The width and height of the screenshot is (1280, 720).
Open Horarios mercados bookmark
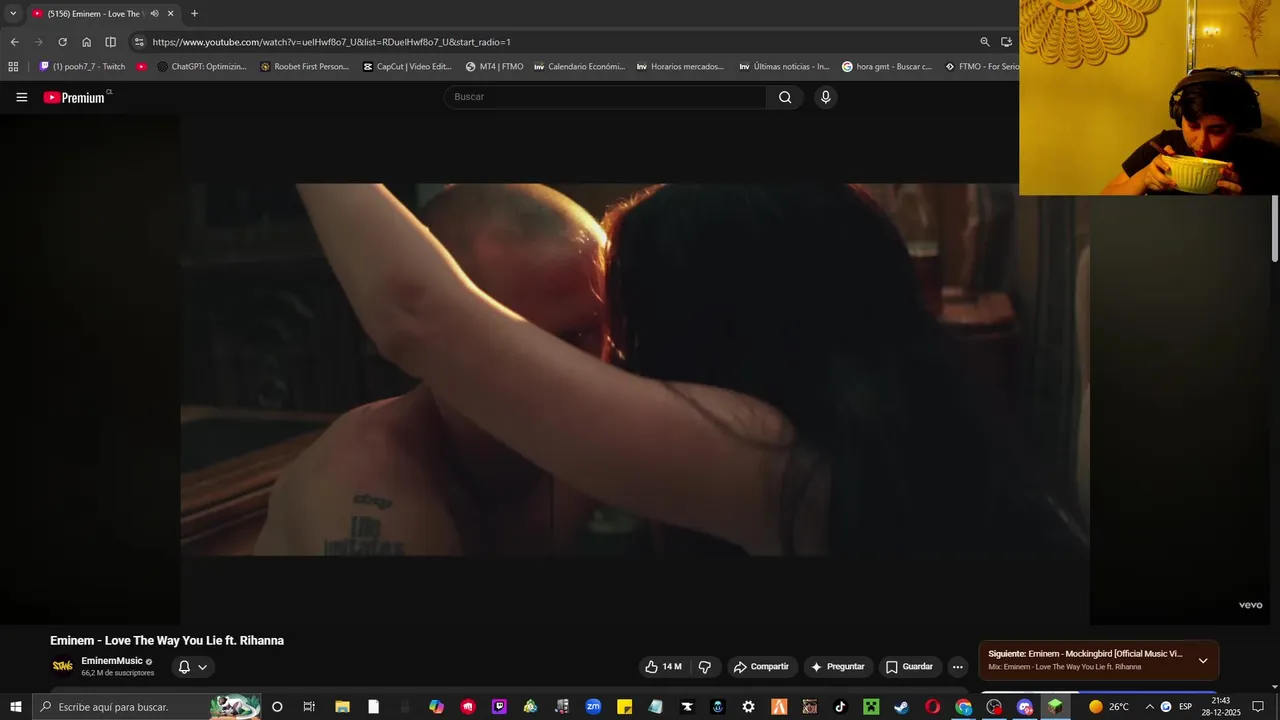[x=680, y=67]
